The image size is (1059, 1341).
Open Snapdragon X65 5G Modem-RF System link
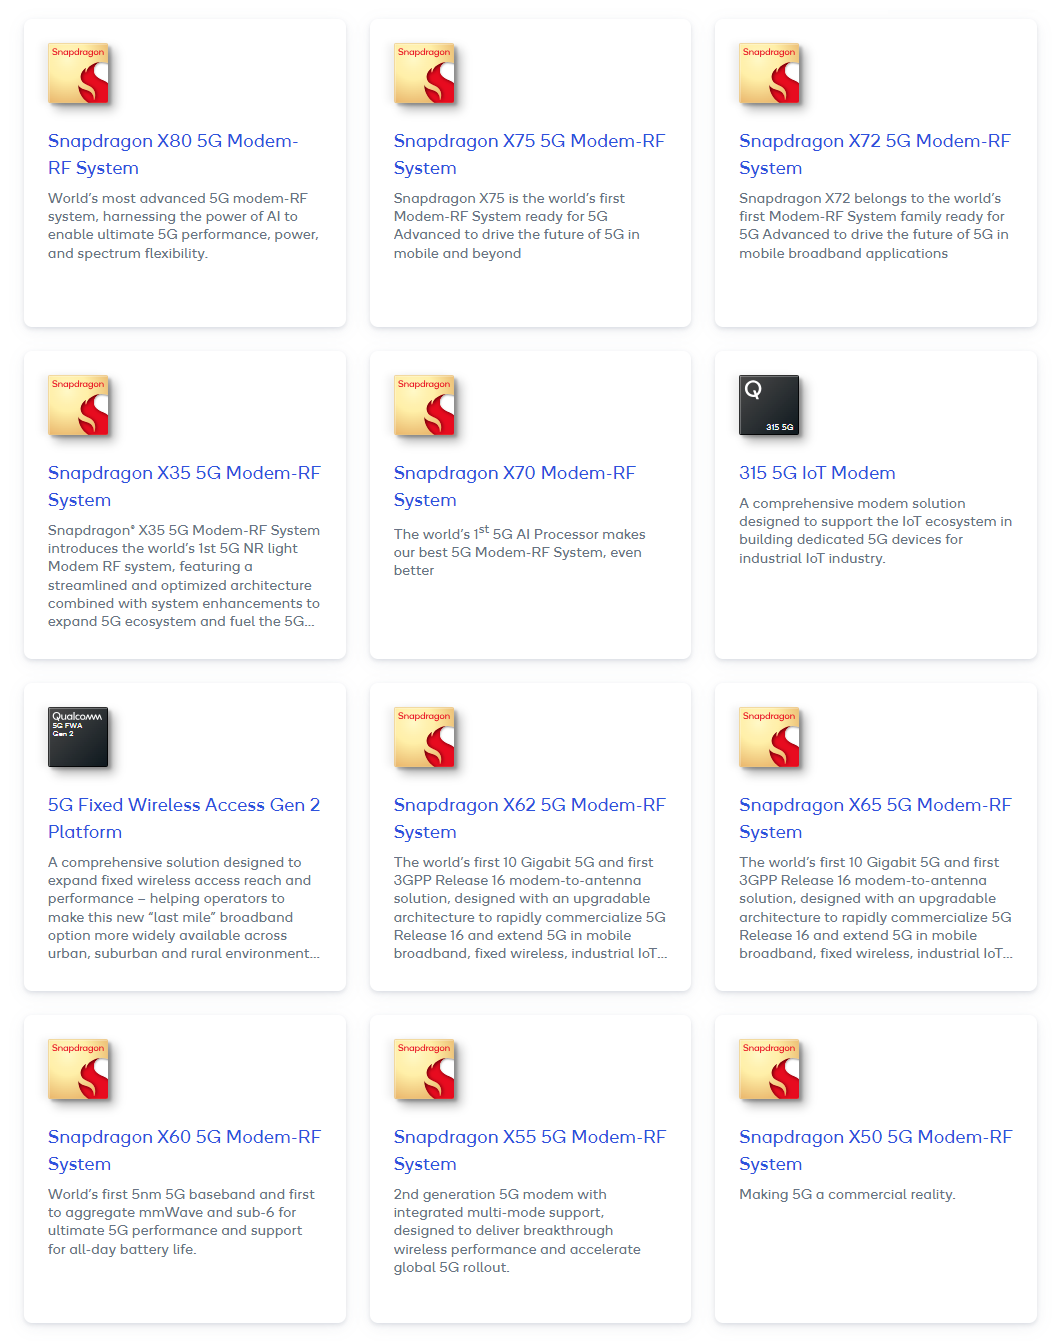click(875, 818)
